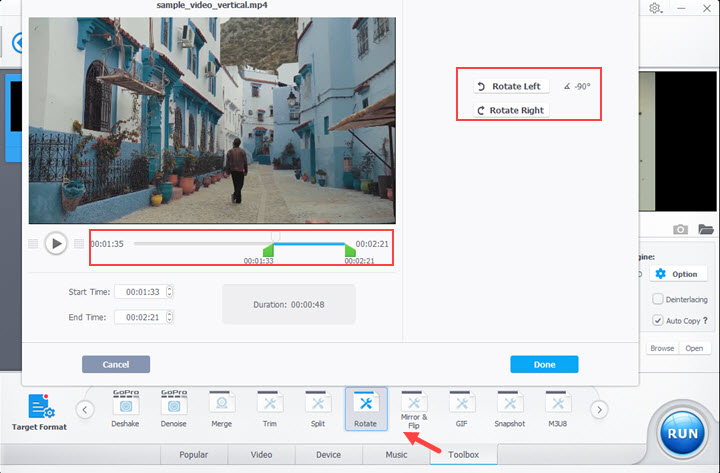720x473 pixels.
Task: Select the Toolbox tab
Action: click(463, 455)
